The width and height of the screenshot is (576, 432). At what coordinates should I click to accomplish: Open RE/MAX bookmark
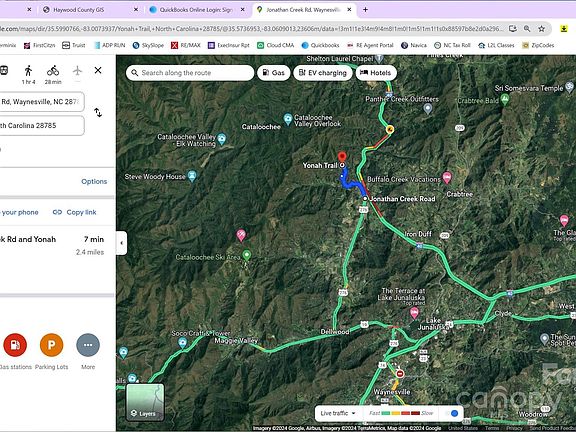point(186,45)
